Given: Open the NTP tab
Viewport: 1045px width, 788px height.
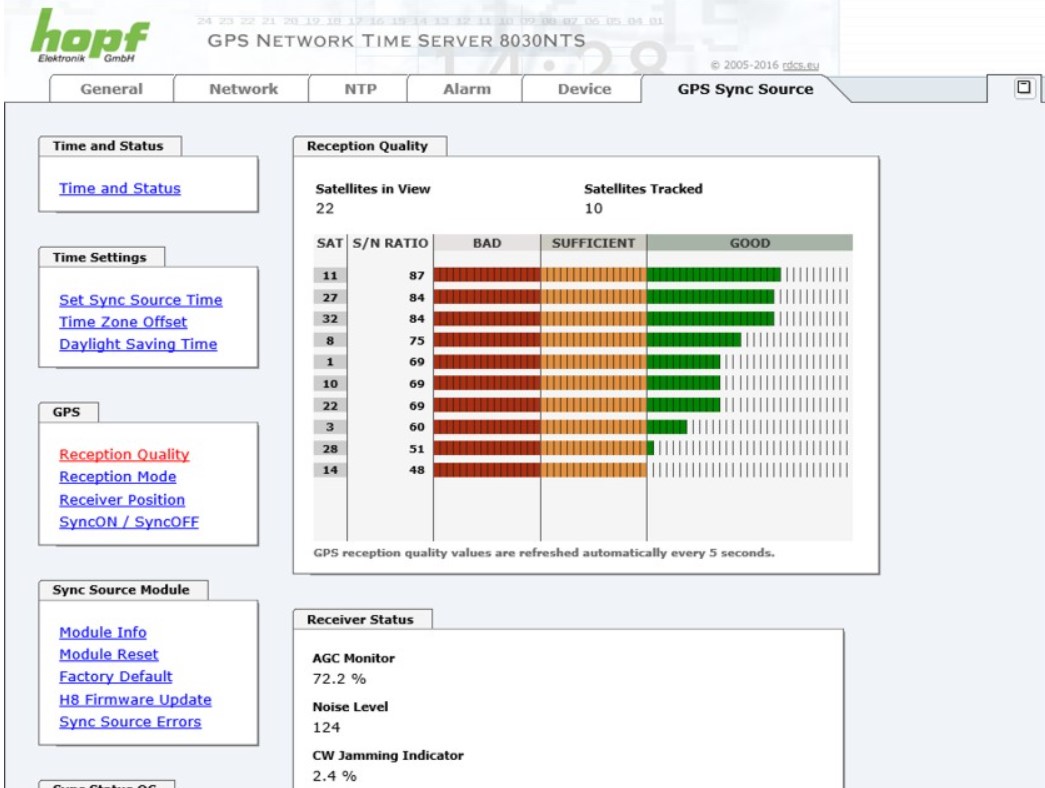Looking at the screenshot, I should click(360, 89).
